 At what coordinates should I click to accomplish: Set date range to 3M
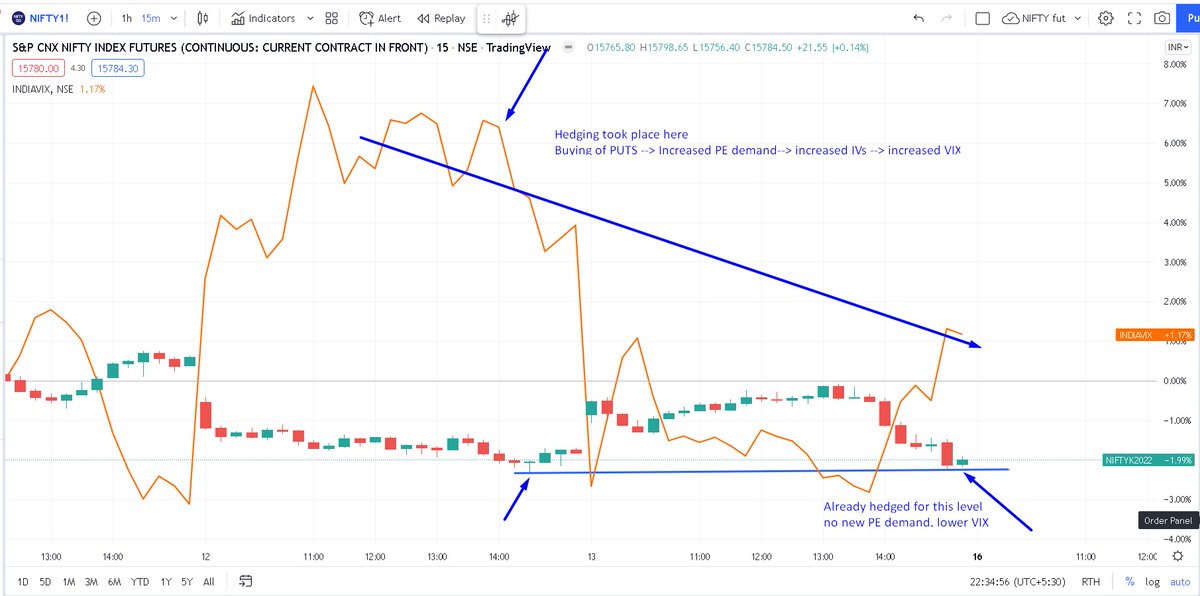tap(92, 581)
